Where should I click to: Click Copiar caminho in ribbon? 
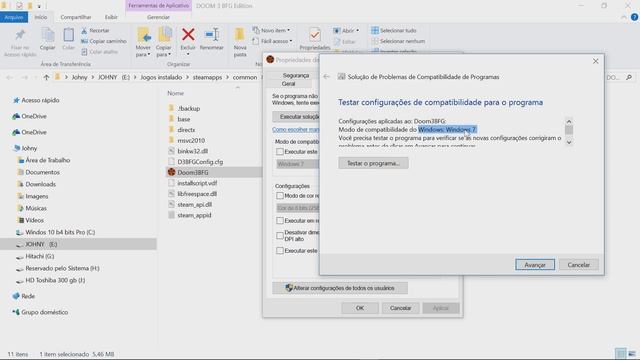(104, 41)
